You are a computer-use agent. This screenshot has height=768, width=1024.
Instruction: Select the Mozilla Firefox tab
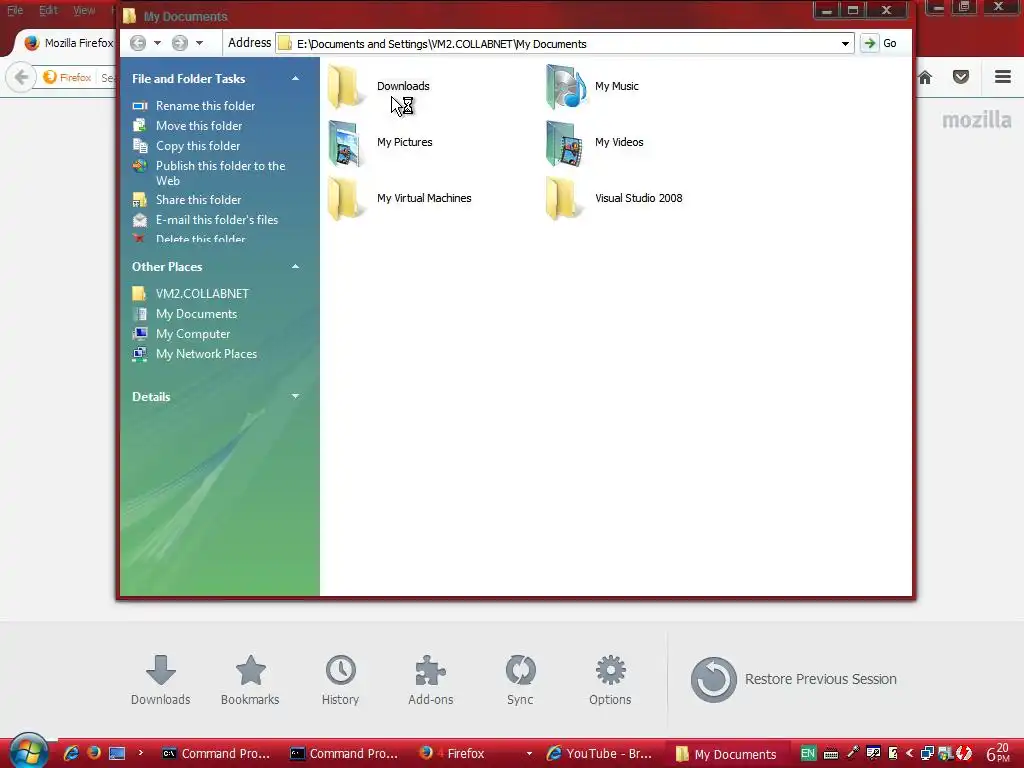click(x=68, y=43)
